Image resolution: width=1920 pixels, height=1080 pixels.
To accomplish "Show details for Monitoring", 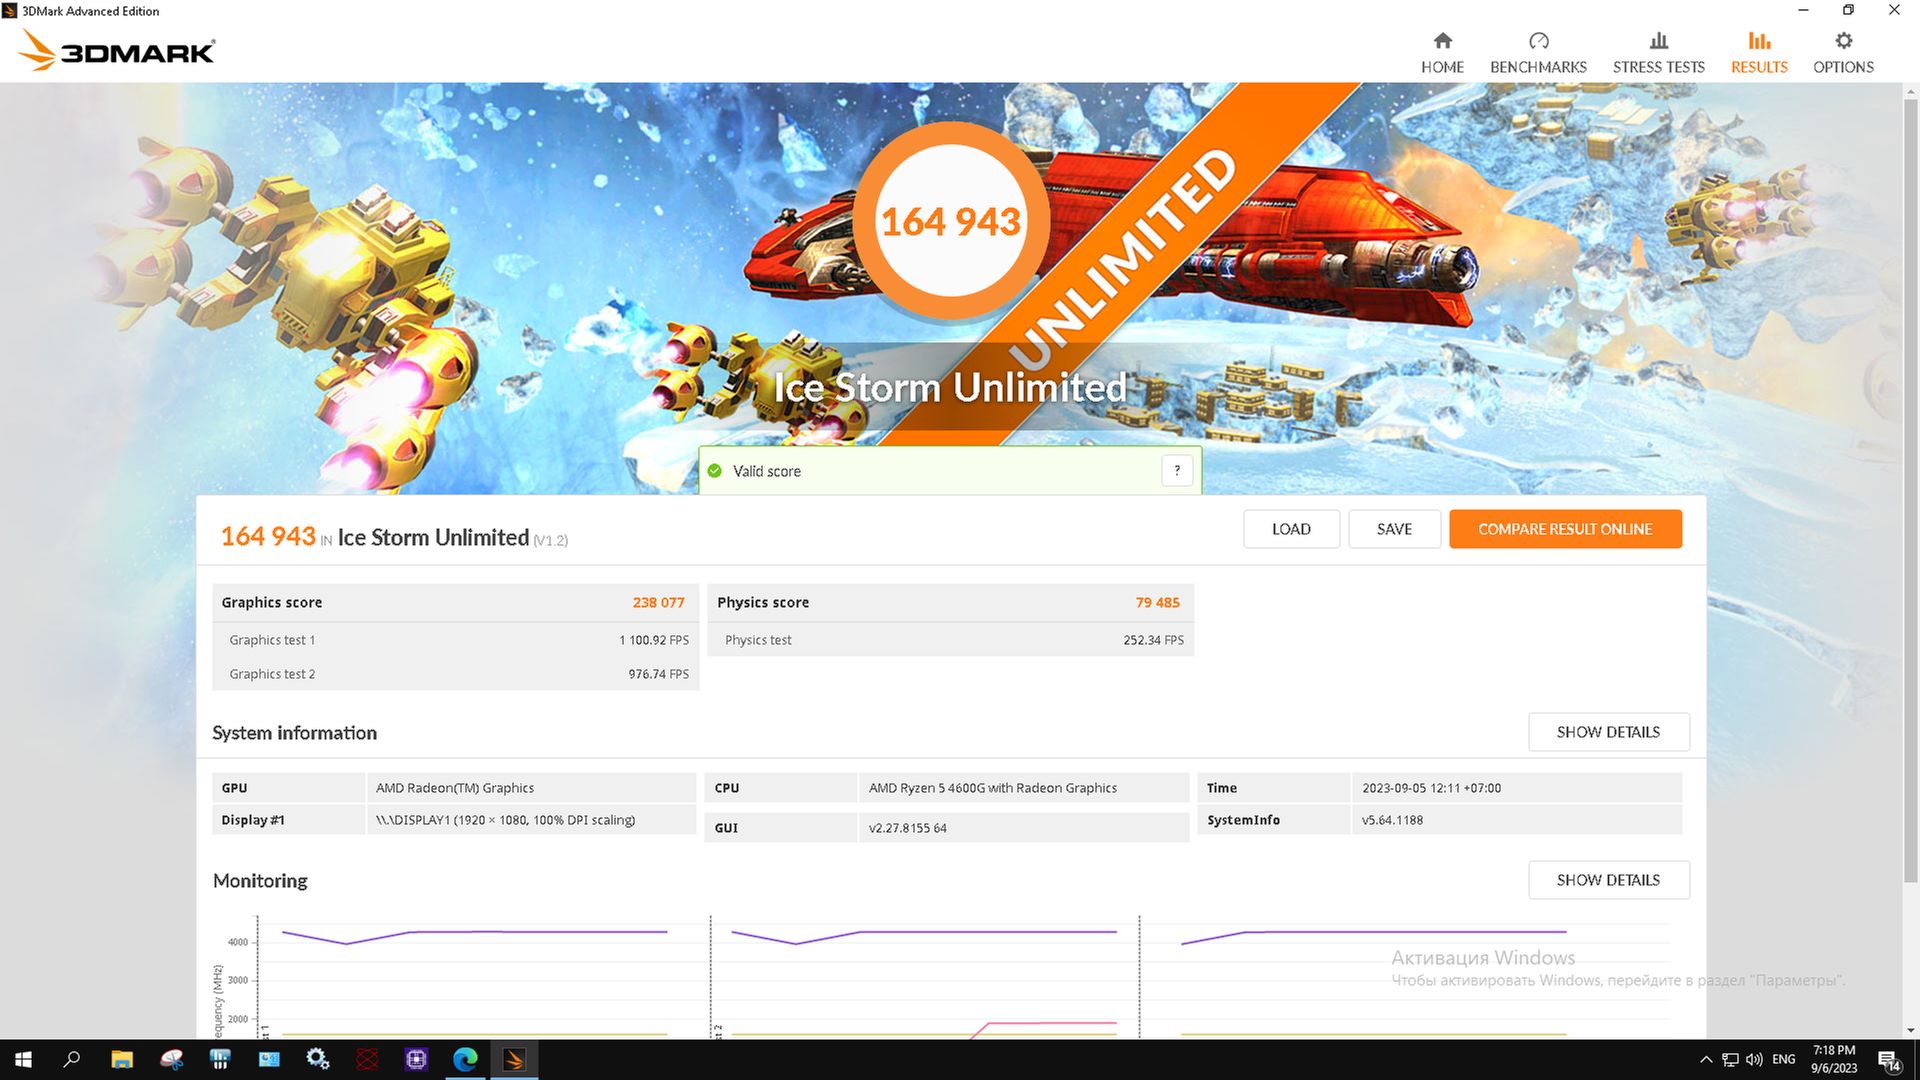I will 1608,880.
